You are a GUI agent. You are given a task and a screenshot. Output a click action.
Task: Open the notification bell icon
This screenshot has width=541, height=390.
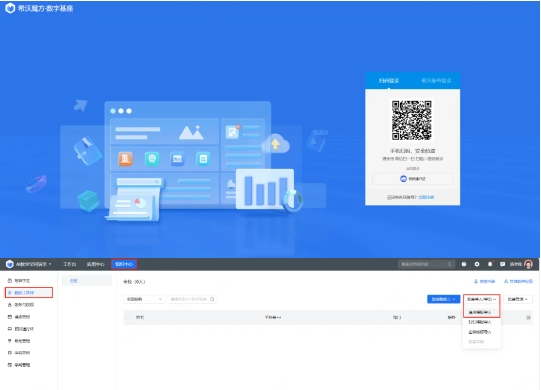click(x=490, y=264)
